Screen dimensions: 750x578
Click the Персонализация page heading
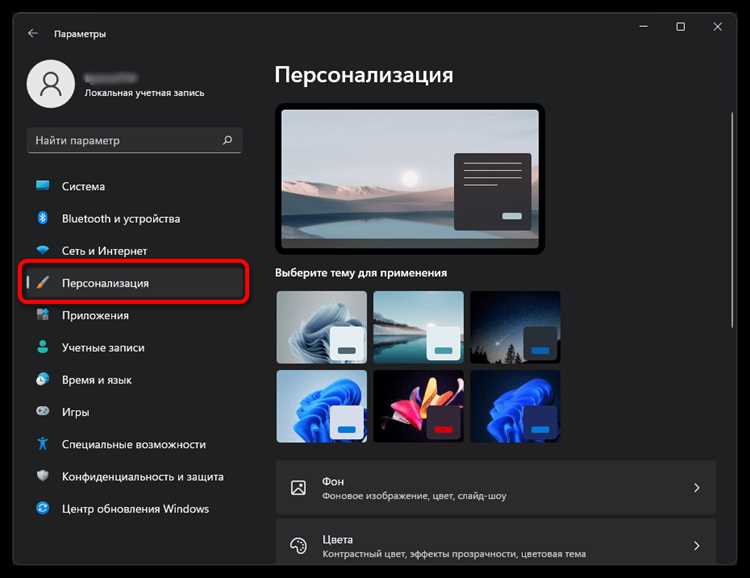click(364, 75)
